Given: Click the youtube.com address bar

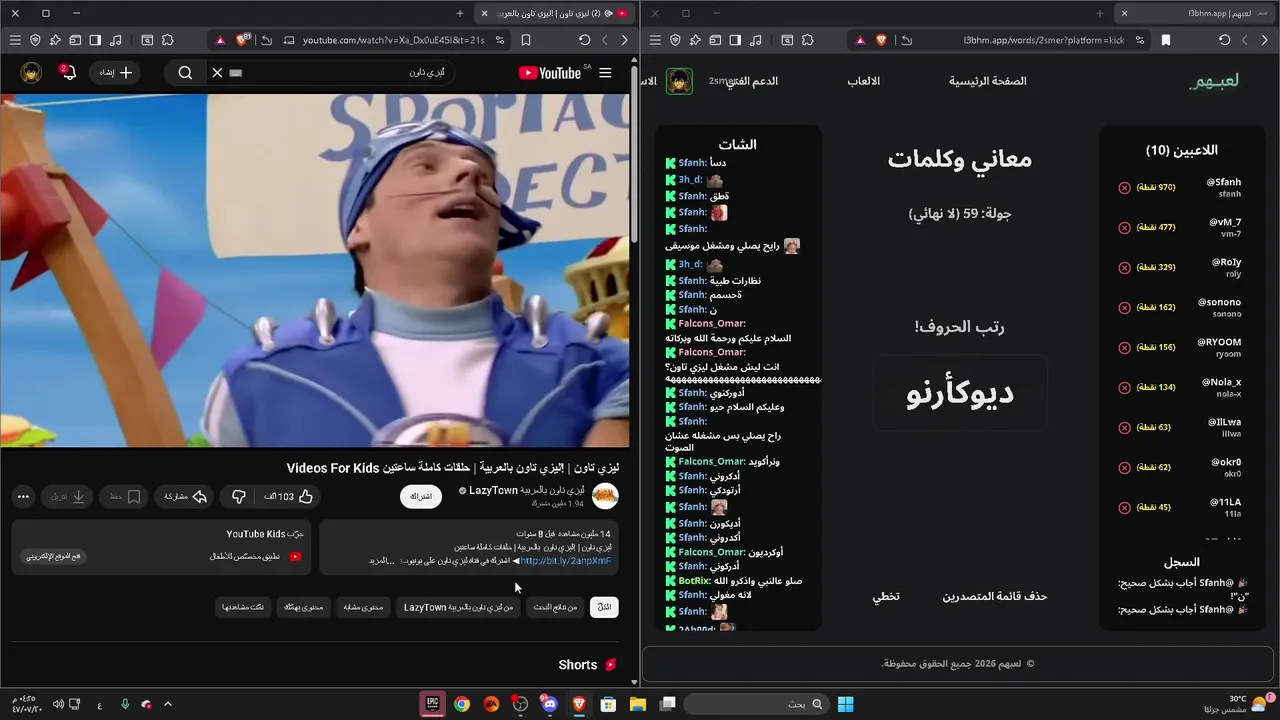Looking at the screenshot, I should click(x=392, y=40).
